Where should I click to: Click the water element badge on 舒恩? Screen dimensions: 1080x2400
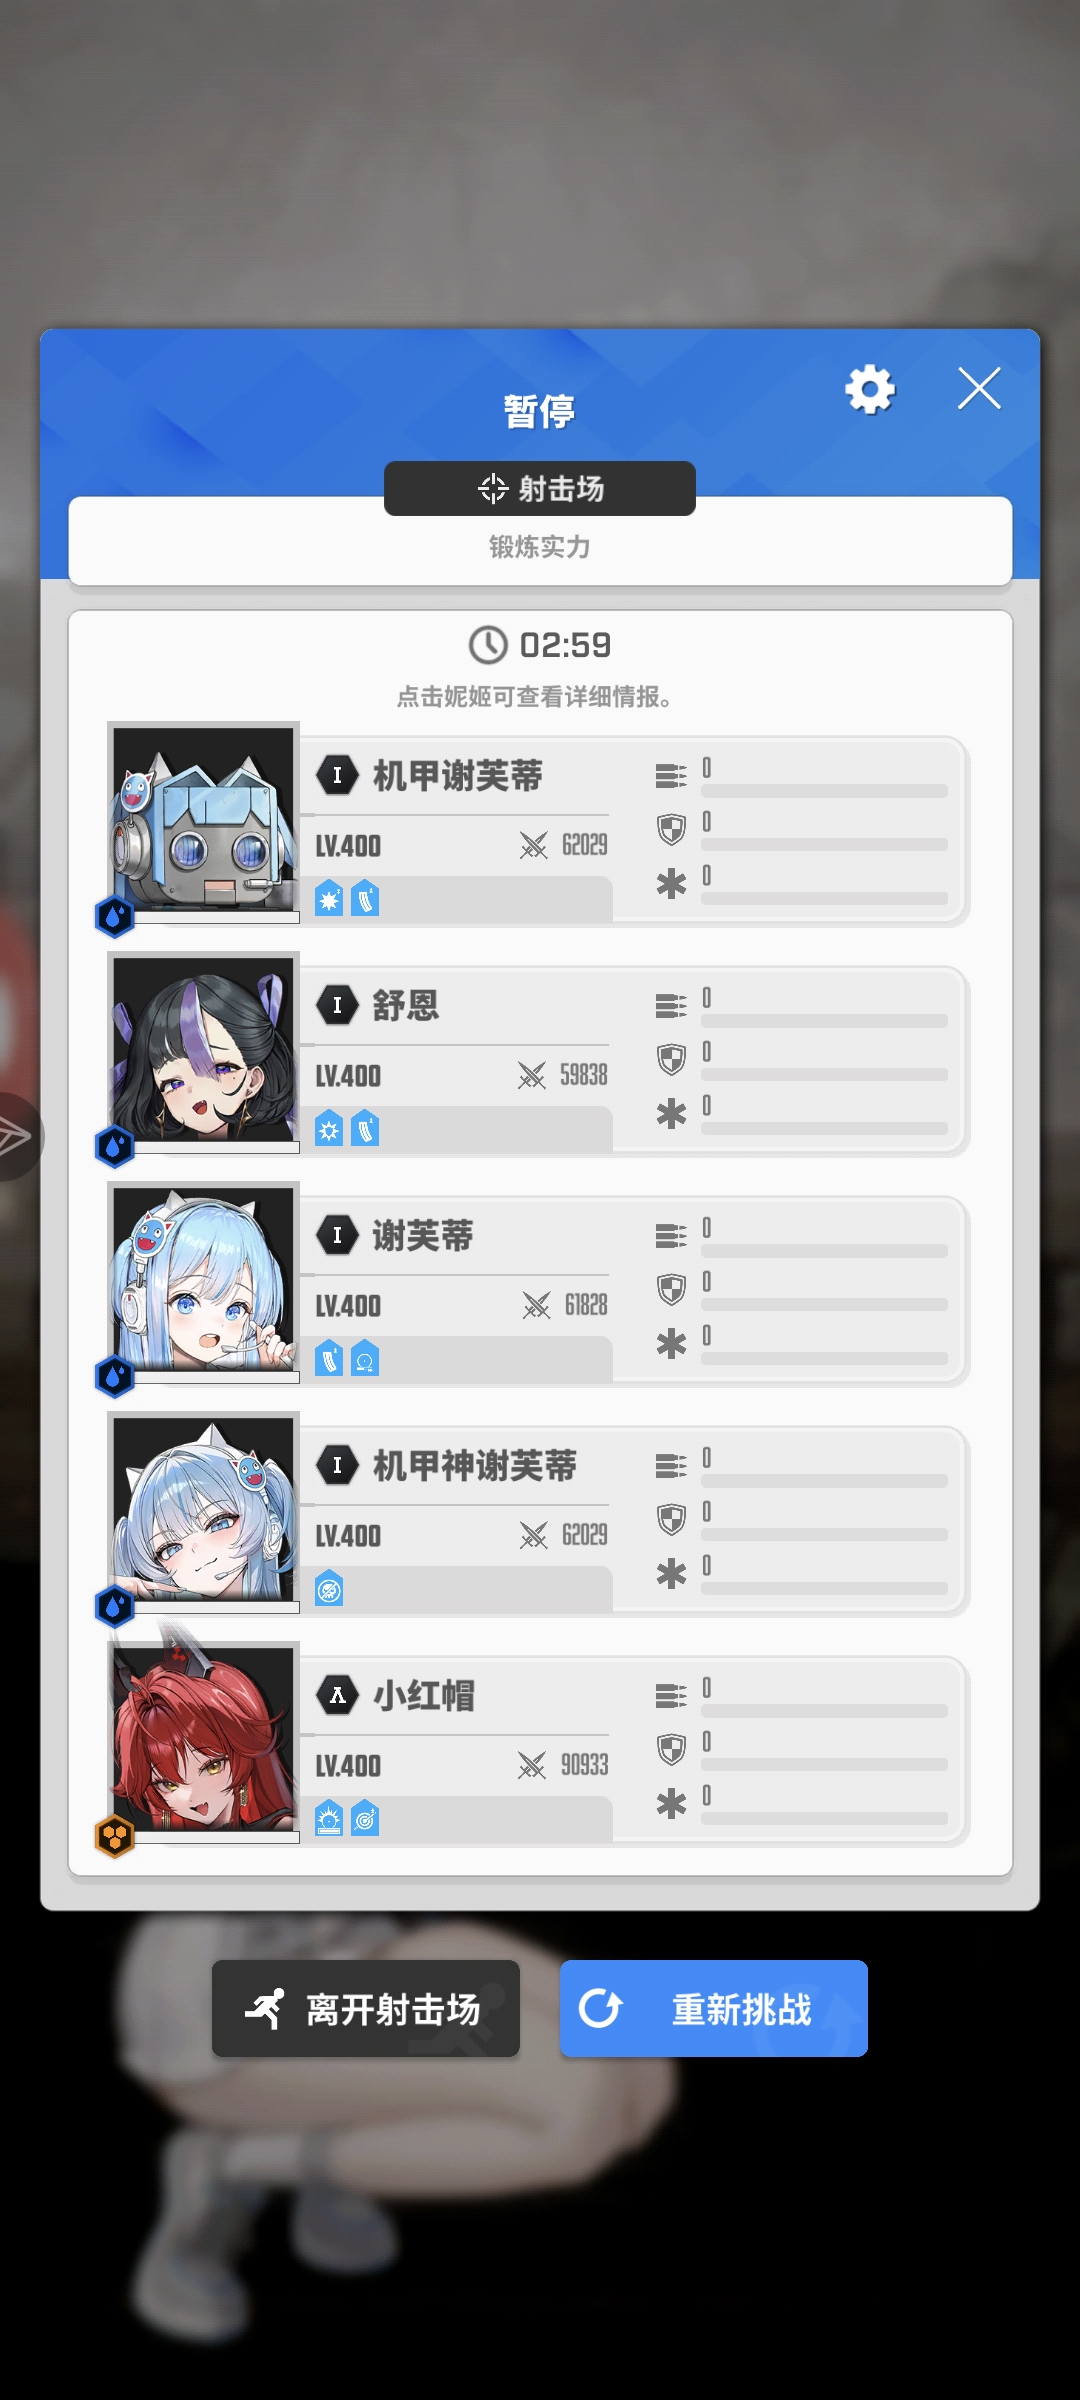(115, 1147)
